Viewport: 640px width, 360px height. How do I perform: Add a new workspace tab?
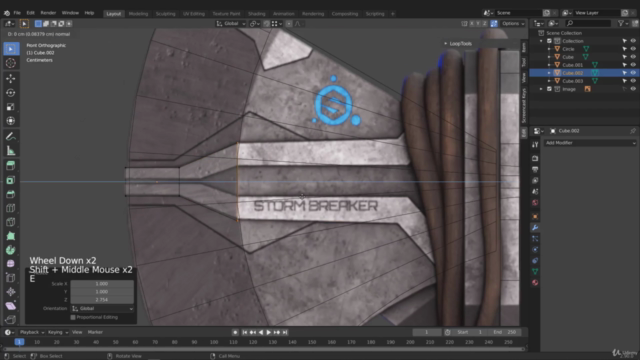[393, 14]
